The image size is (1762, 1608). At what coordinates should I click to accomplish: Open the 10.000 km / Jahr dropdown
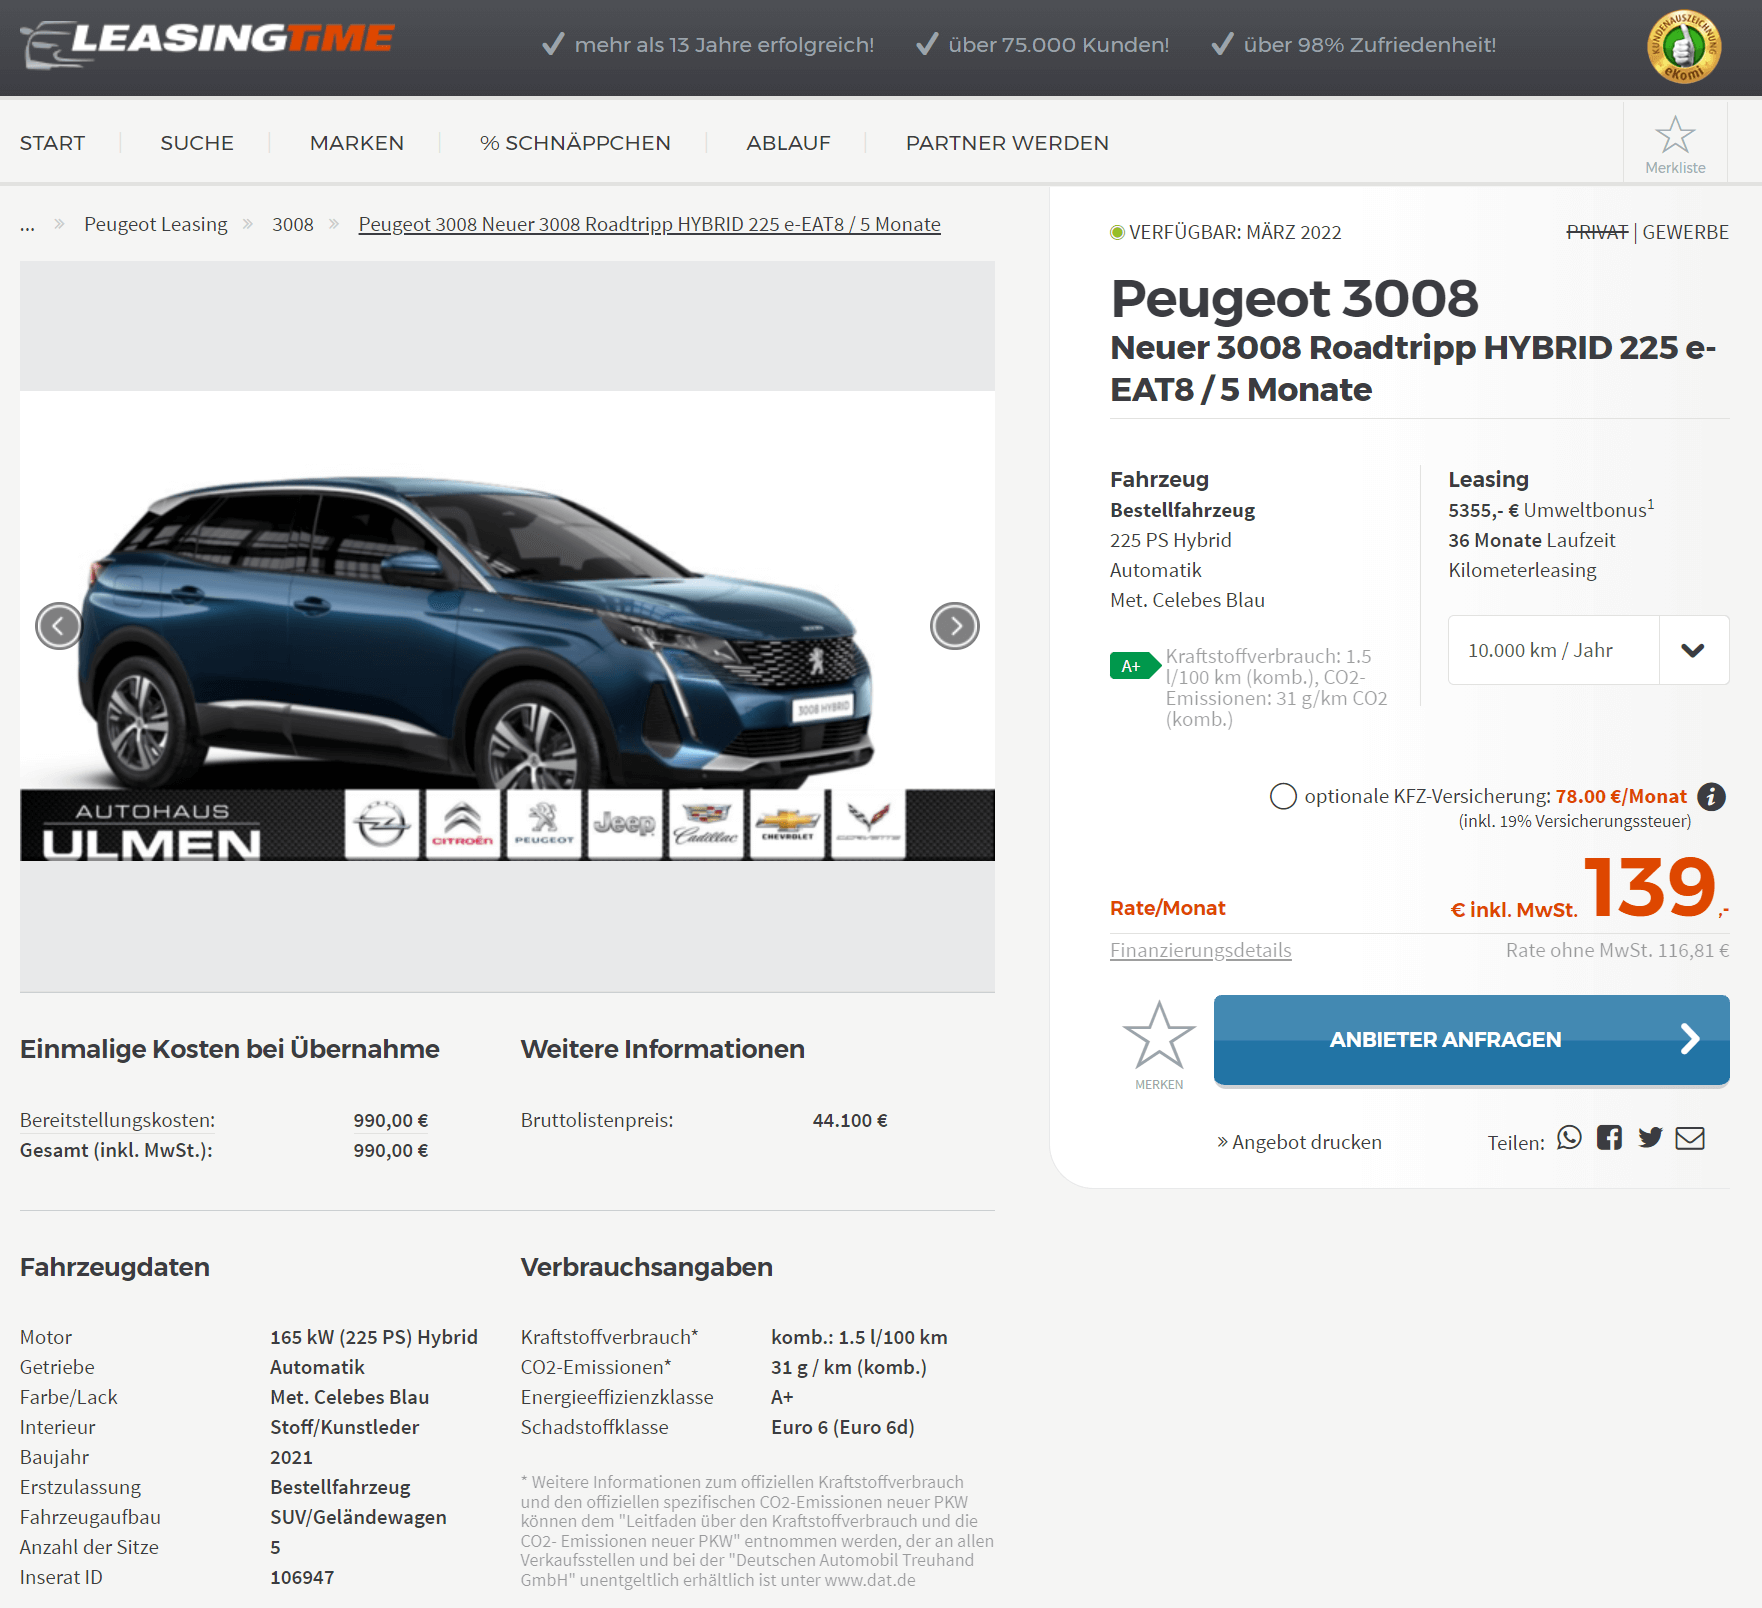point(1588,650)
